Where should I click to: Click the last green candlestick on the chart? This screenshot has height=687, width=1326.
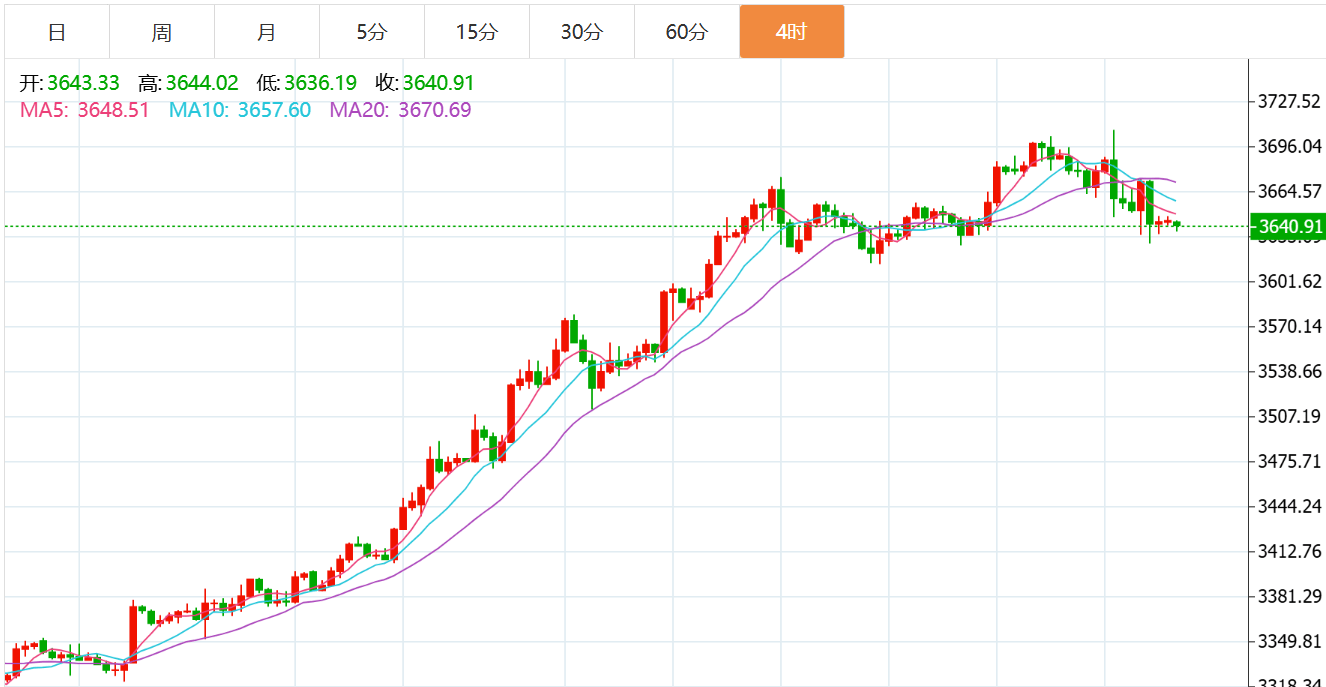click(x=1178, y=225)
